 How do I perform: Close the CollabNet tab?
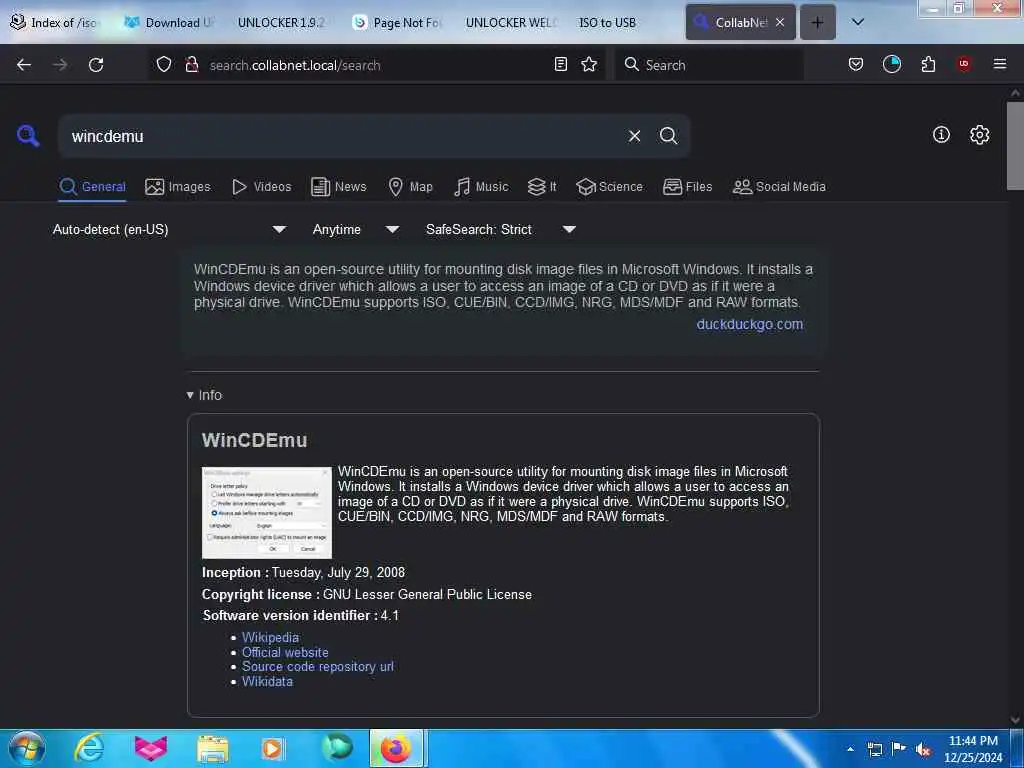[x=780, y=22]
